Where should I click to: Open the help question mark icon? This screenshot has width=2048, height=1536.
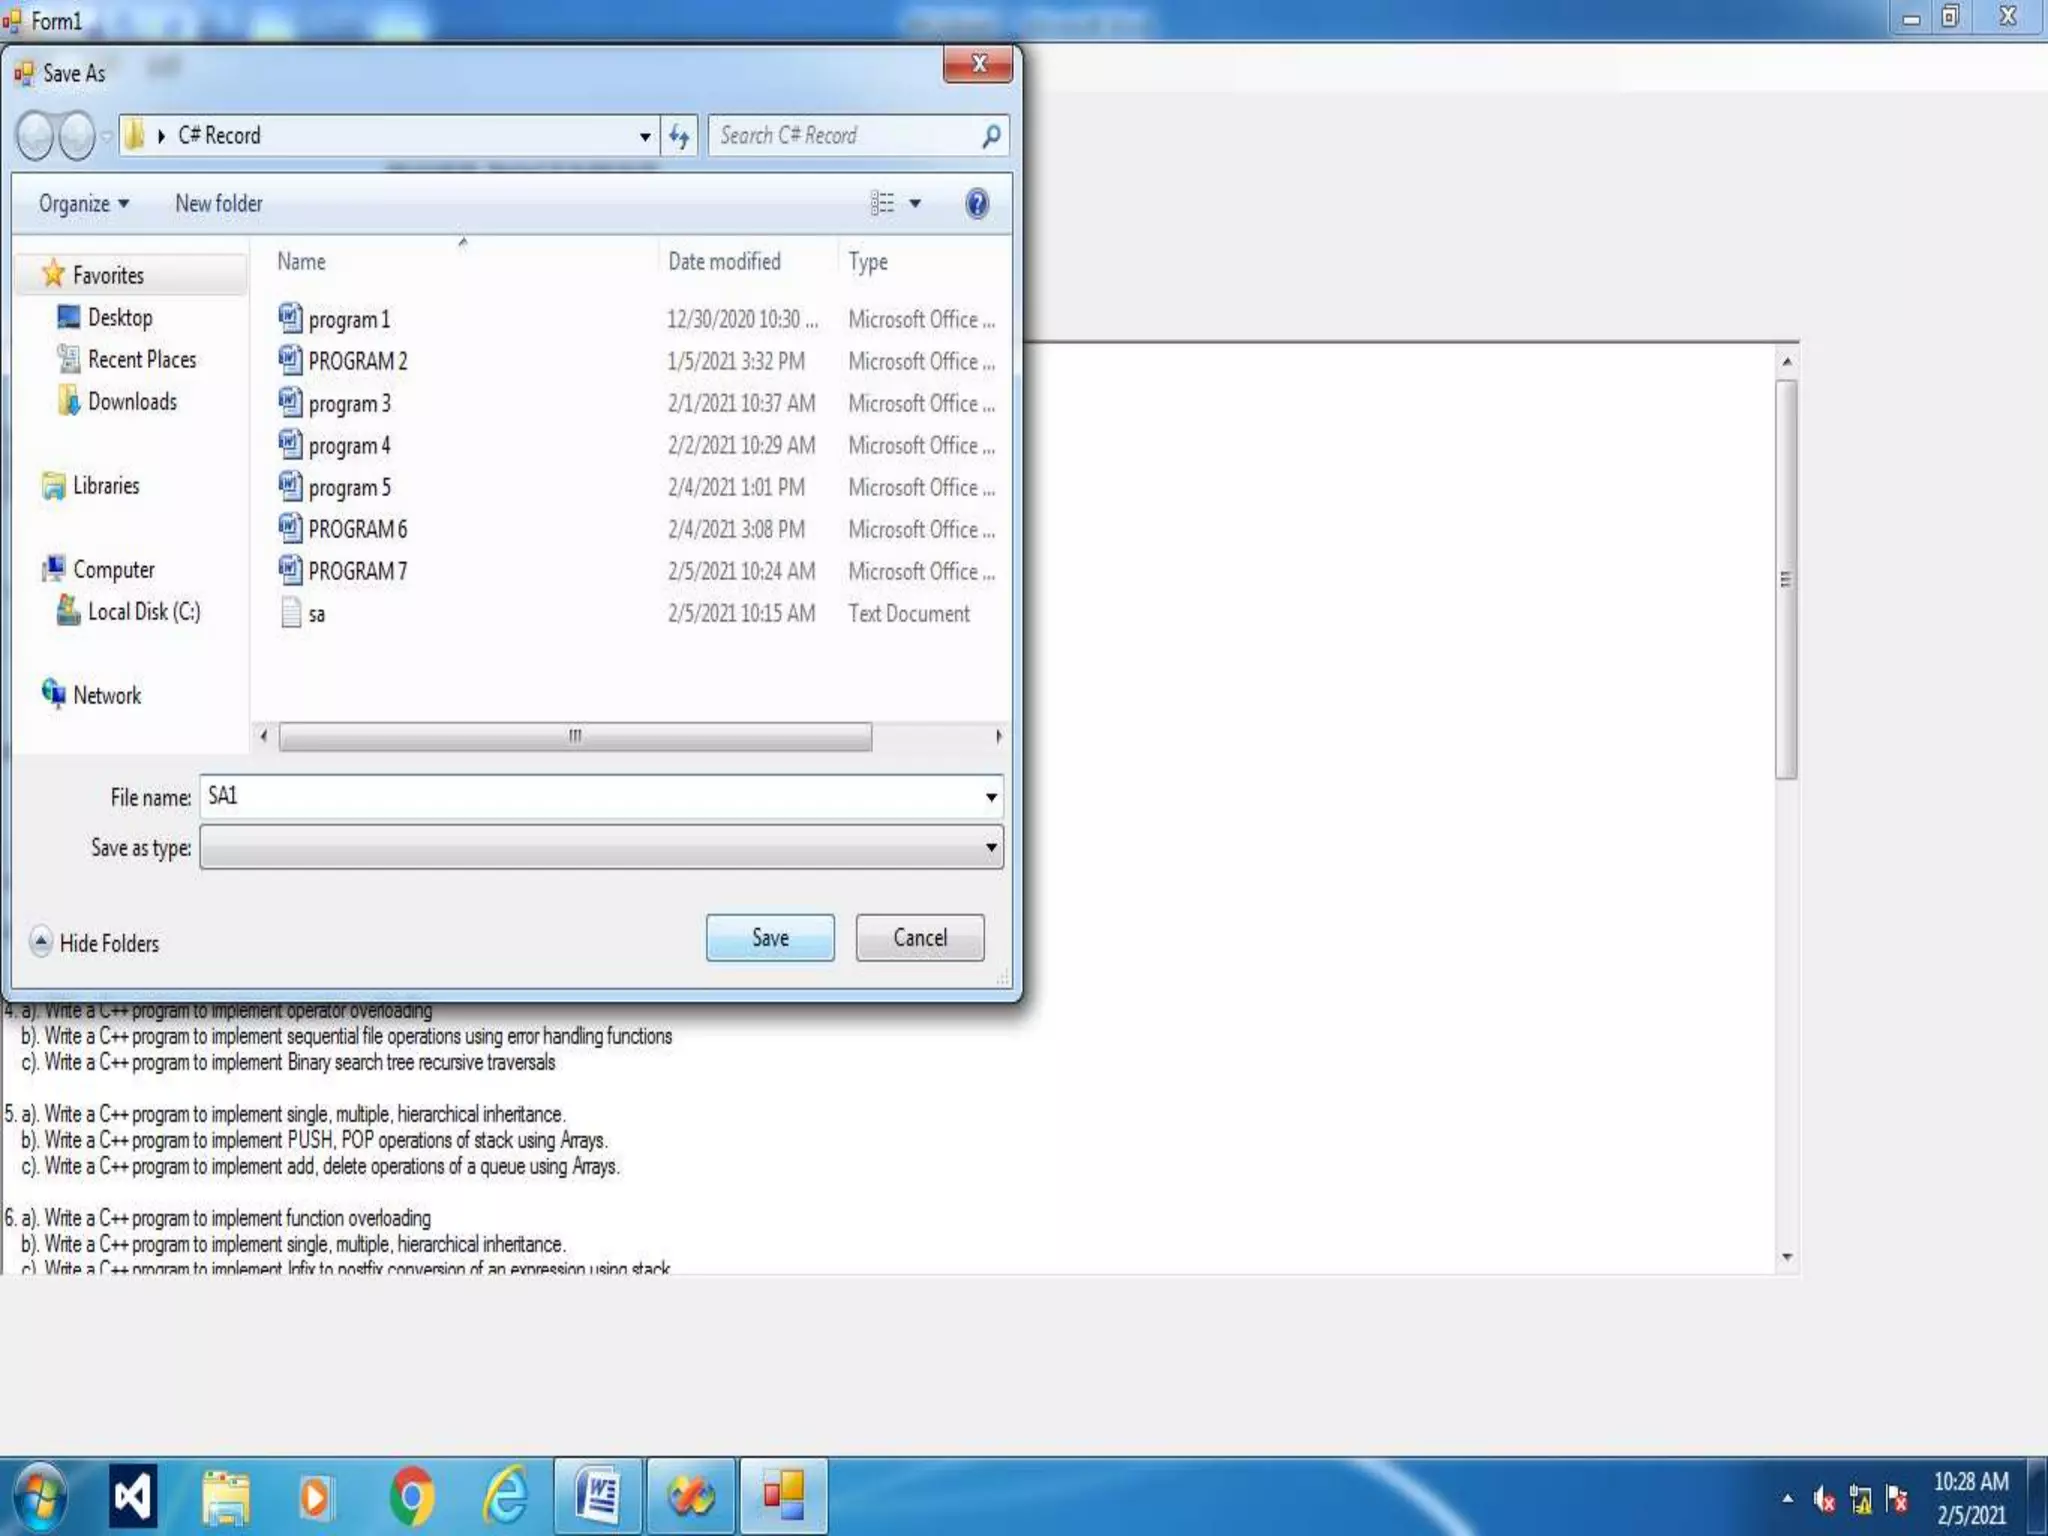(x=976, y=204)
